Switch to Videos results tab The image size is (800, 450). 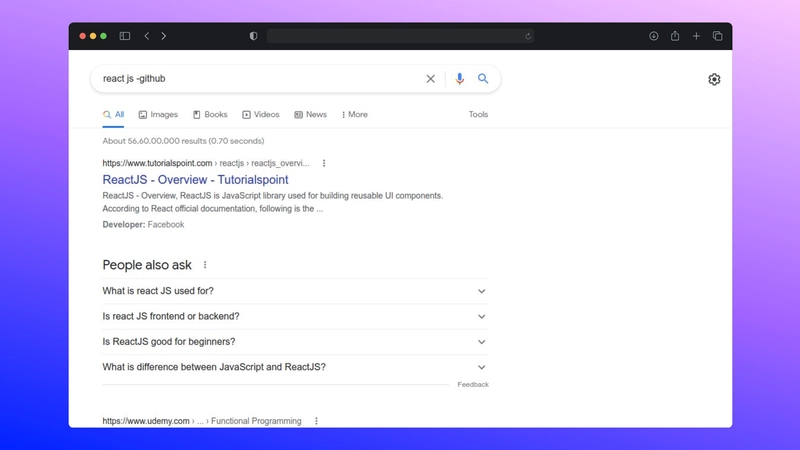click(261, 115)
